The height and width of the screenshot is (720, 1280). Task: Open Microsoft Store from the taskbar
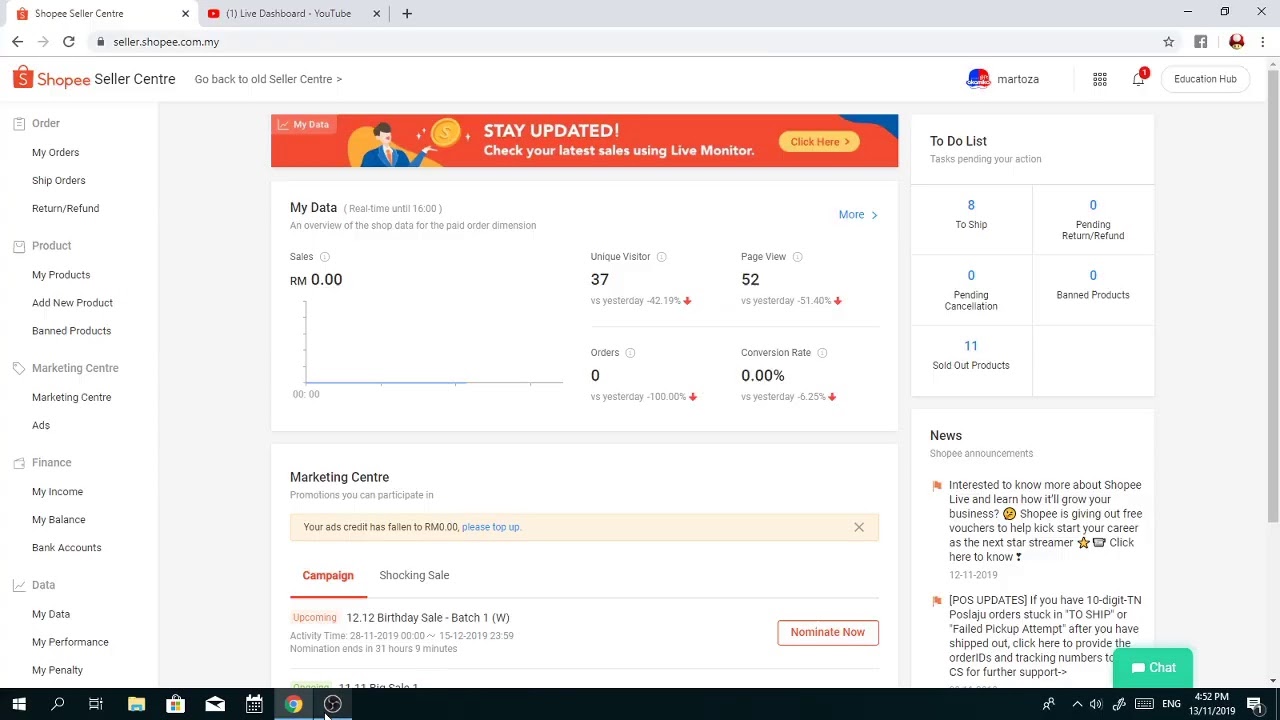click(175, 704)
